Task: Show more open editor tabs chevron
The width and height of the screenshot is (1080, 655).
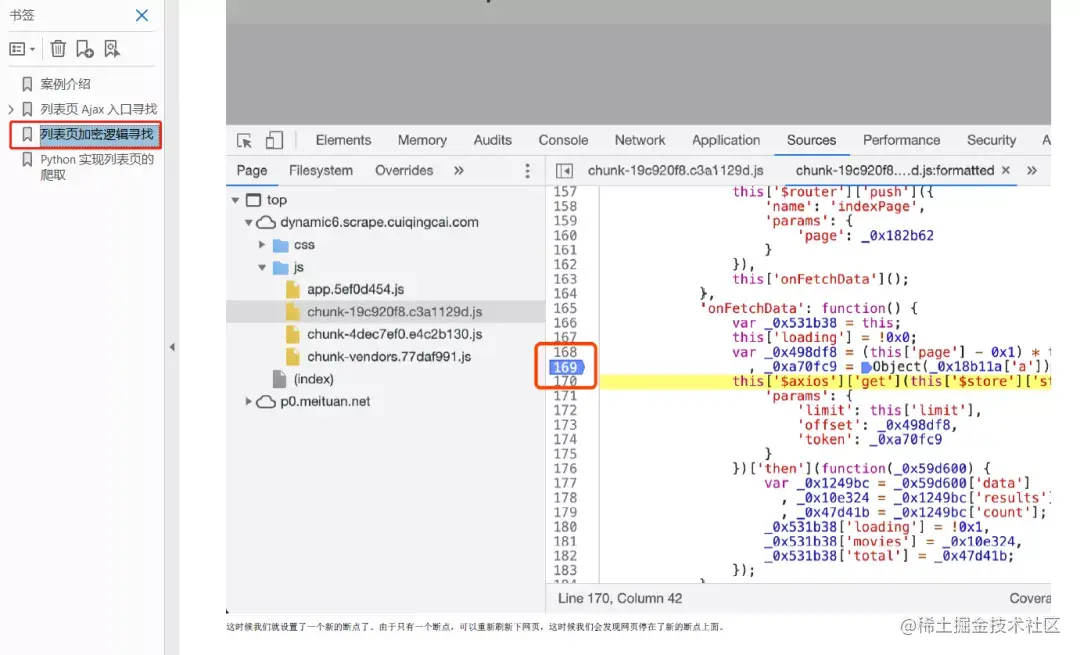Action: click(x=1032, y=170)
